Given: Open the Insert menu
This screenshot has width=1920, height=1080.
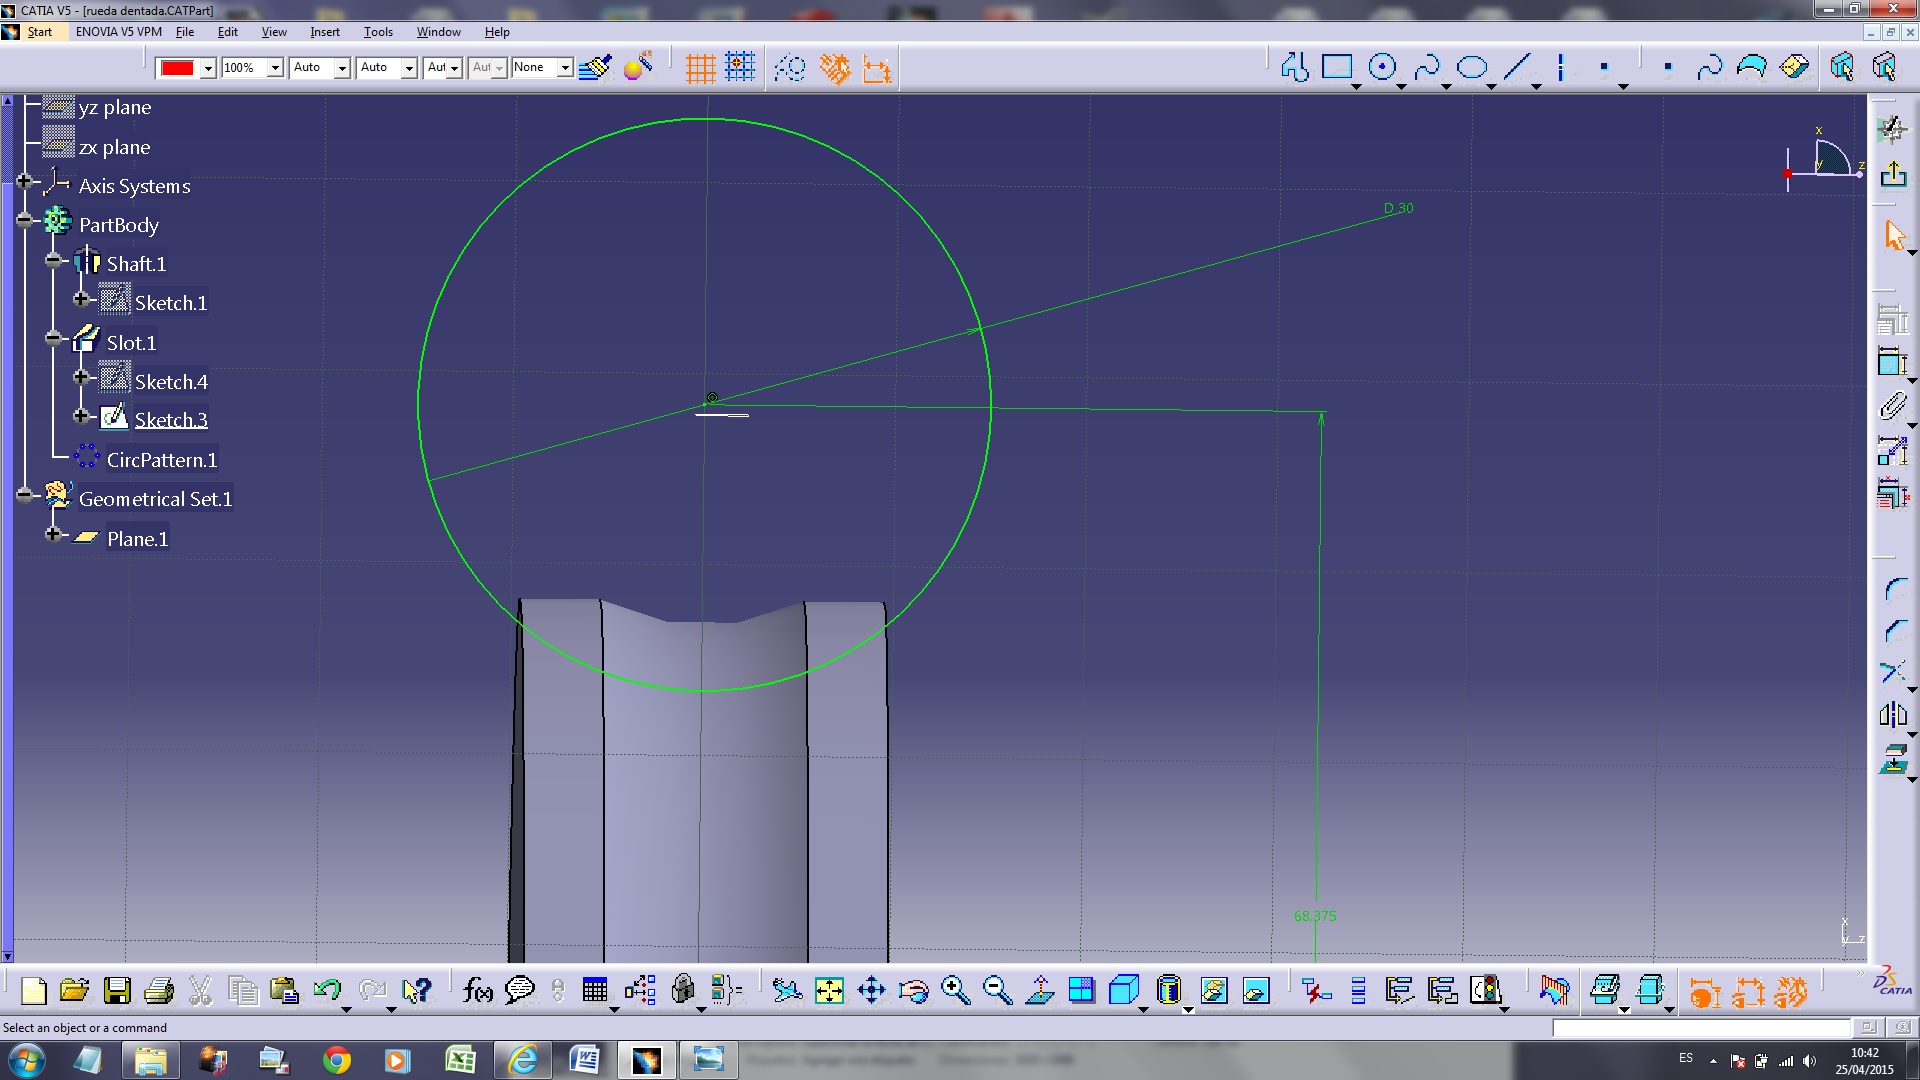Looking at the screenshot, I should [325, 32].
